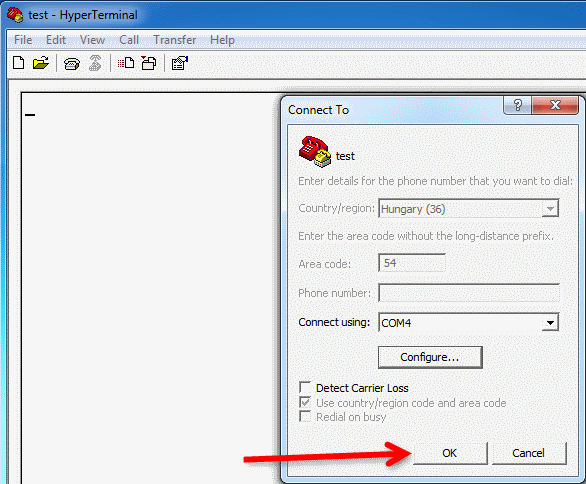This screenshot has height=484, width=586.
Task: Click the 'Connect using:' label
Action: [334, 322]
